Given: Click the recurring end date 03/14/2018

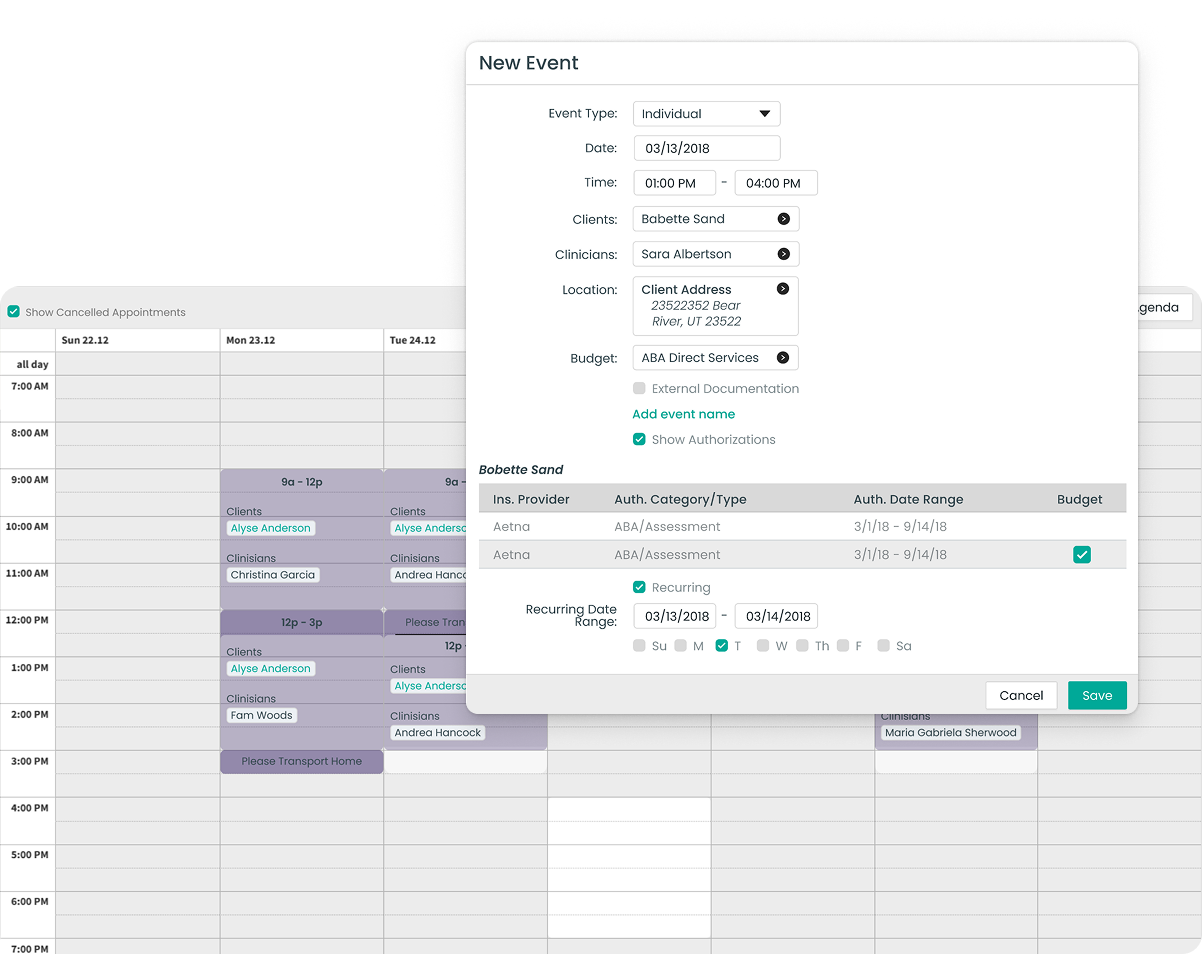Looking at the screenshot, I should pyautogui.click(x=776, y=616).
